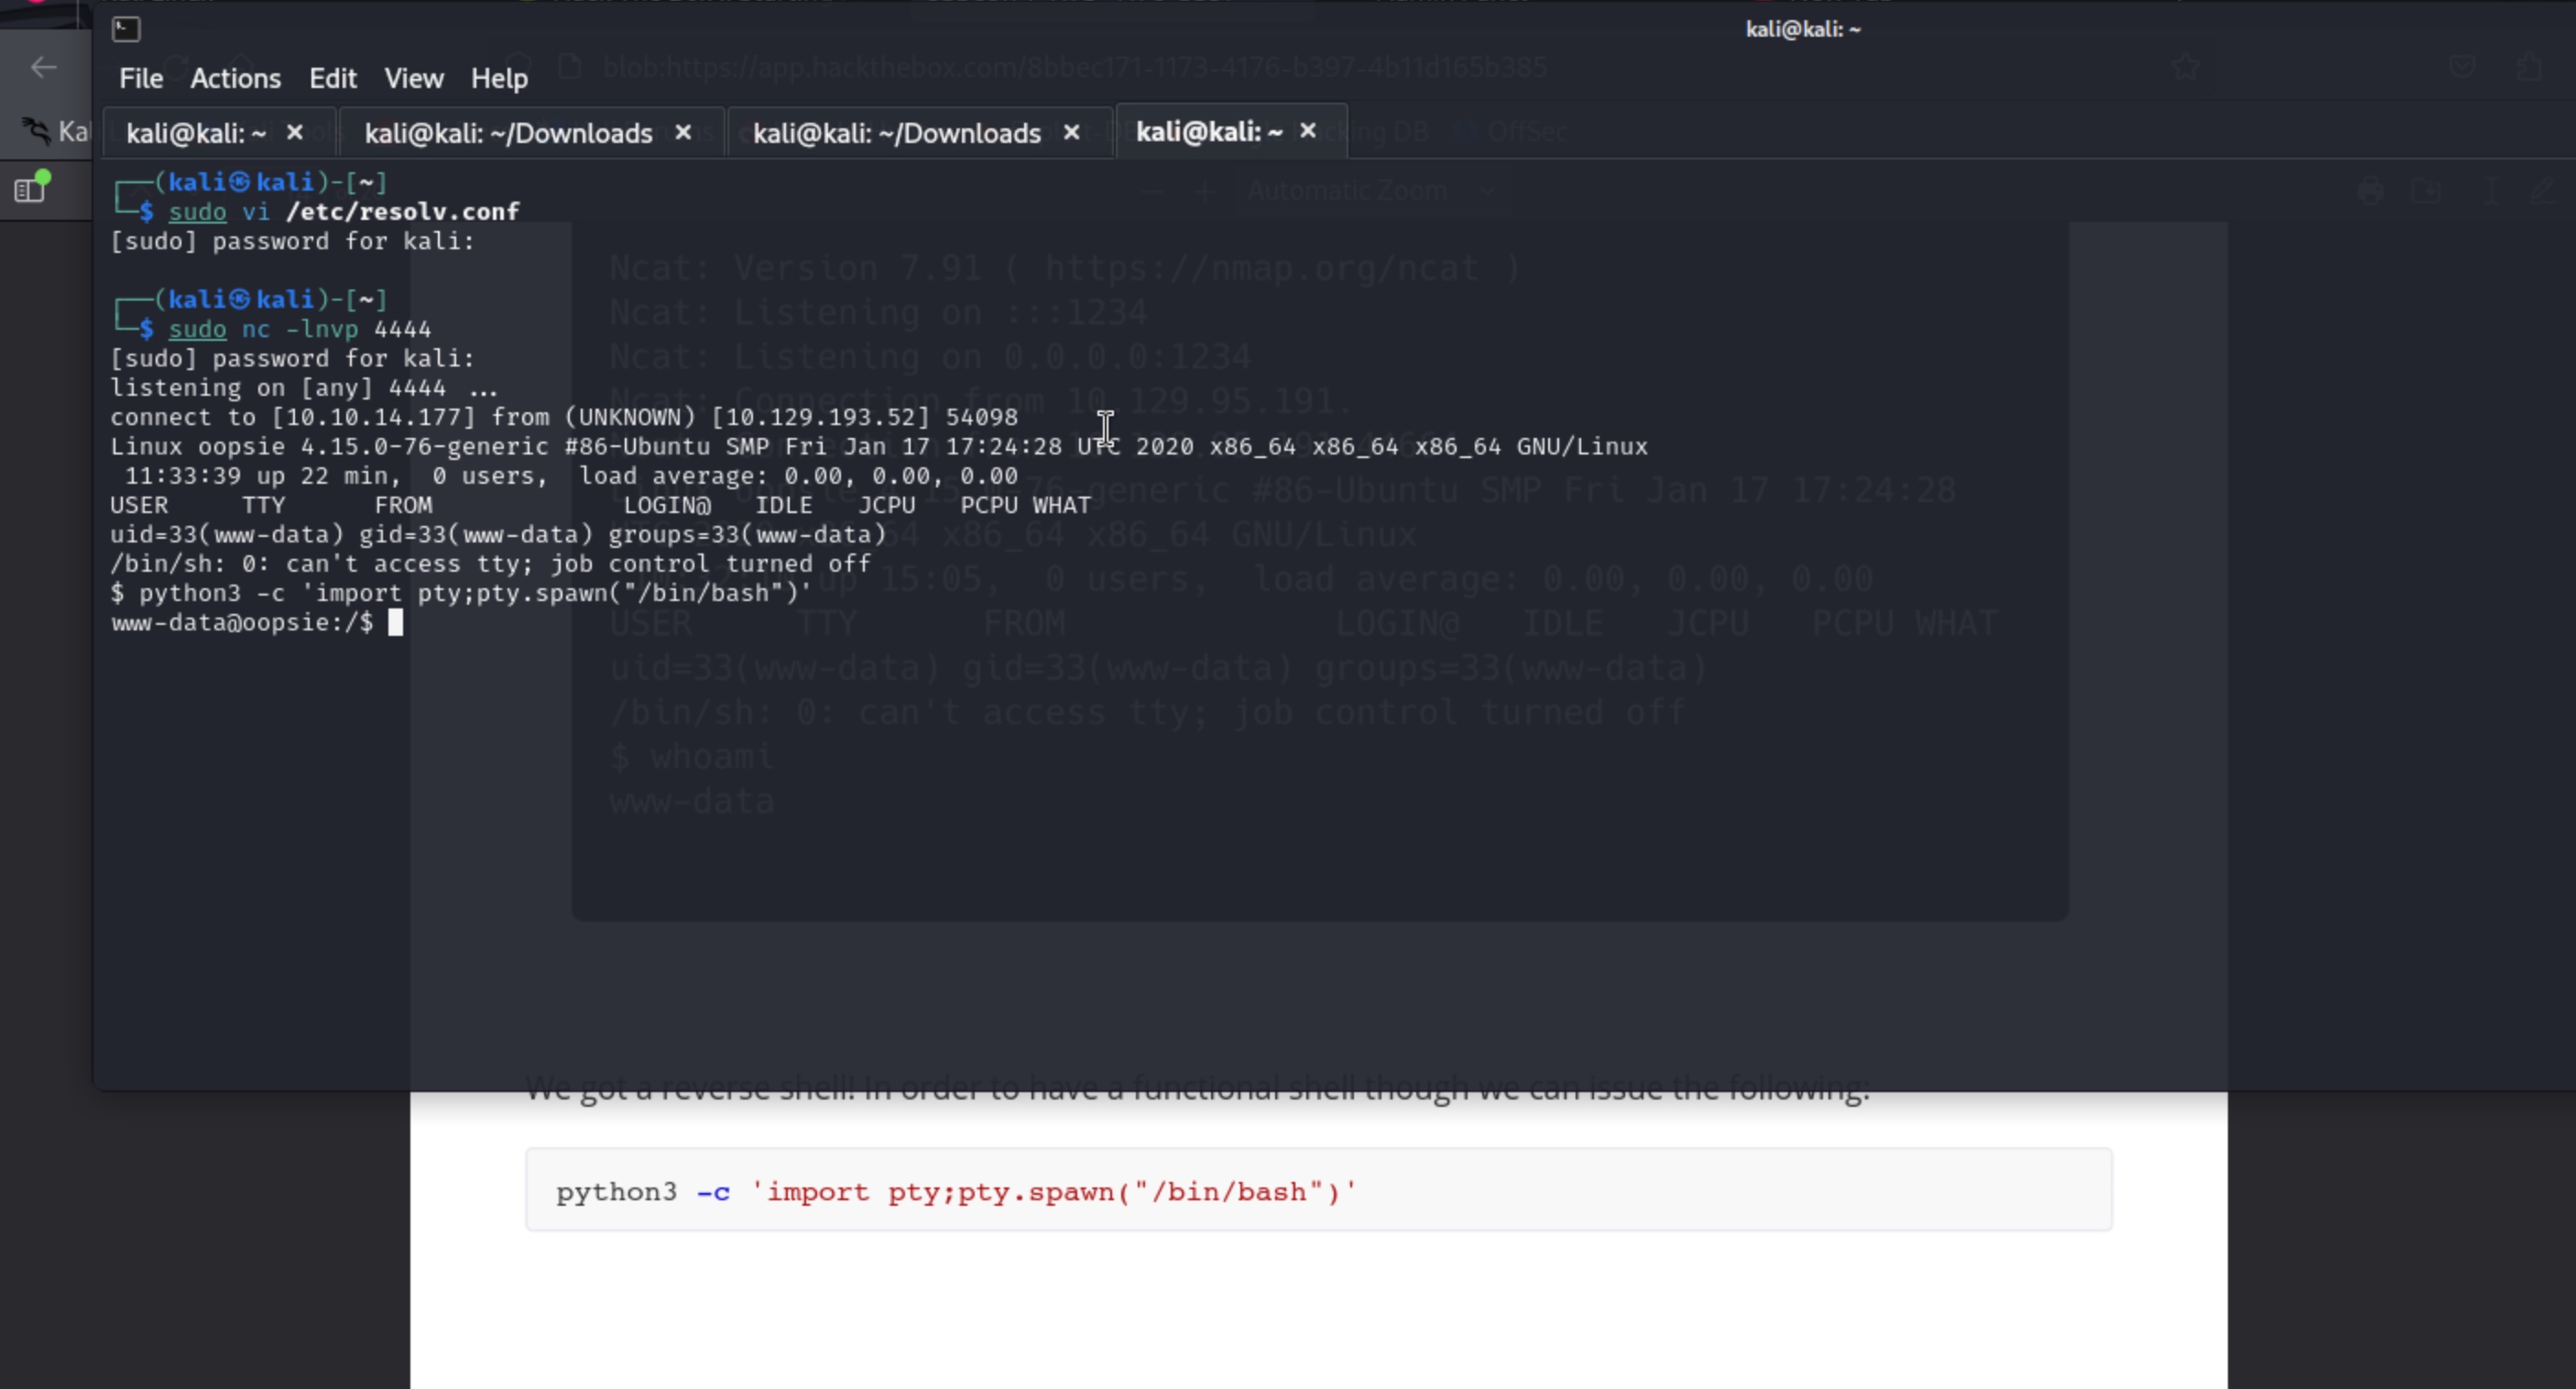The height and width of the screenshot is (1389, 2576).
Task: Select the rightmost active kali@kali: ~ tab
Action: [1208, 132]
